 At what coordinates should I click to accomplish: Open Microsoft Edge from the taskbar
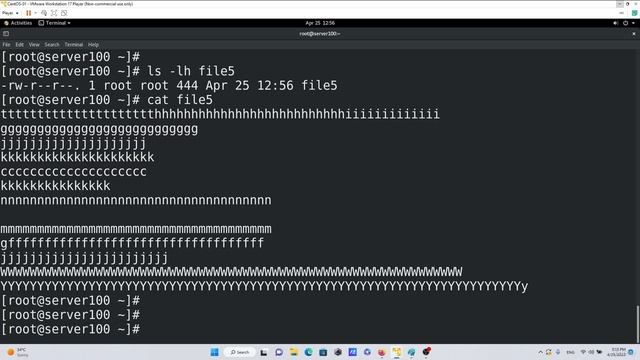click(x=308, y=352)
